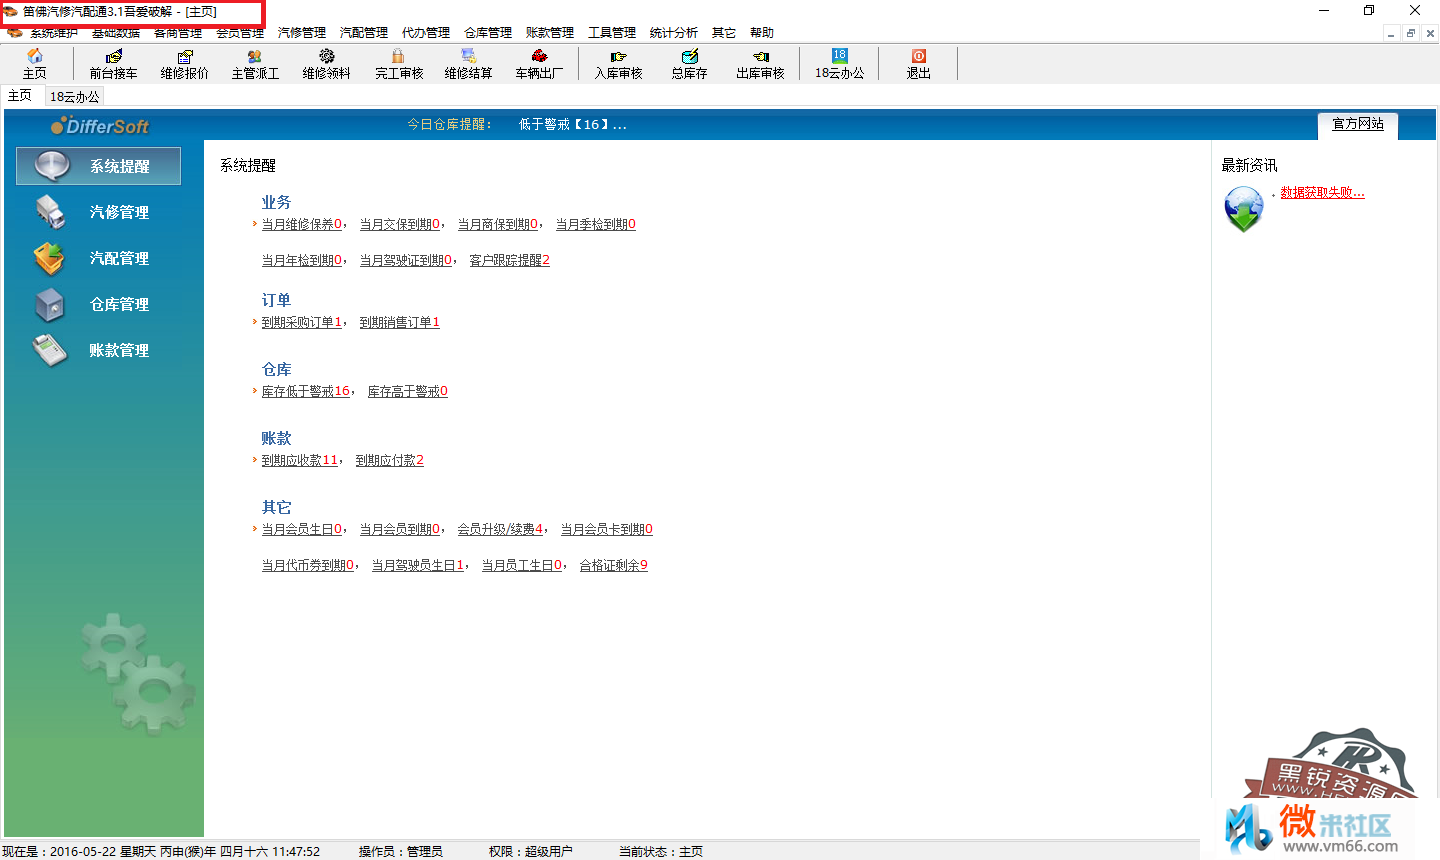The height and width of the screenshot is (860, 1440).
Task: Open the 汽配管理 menu
Action: click(364, 33)
